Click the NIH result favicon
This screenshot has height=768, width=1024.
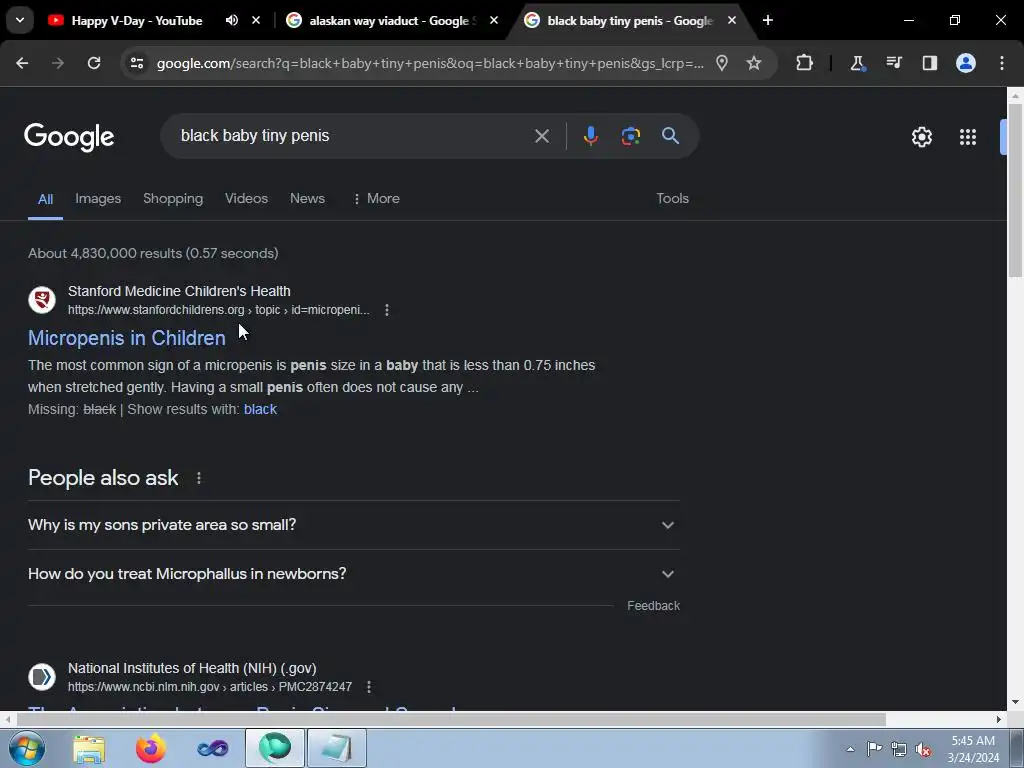[x=42, y=677]
